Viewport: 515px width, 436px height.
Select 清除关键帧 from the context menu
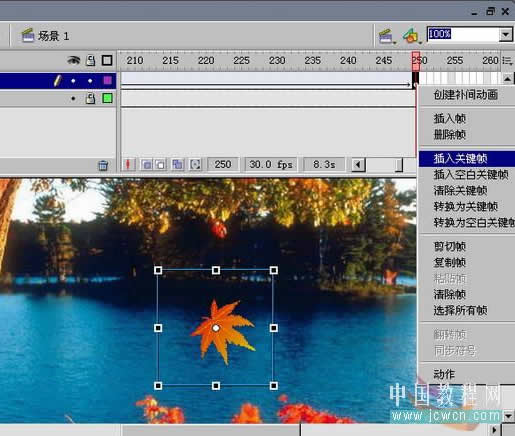tap(460, 190)
